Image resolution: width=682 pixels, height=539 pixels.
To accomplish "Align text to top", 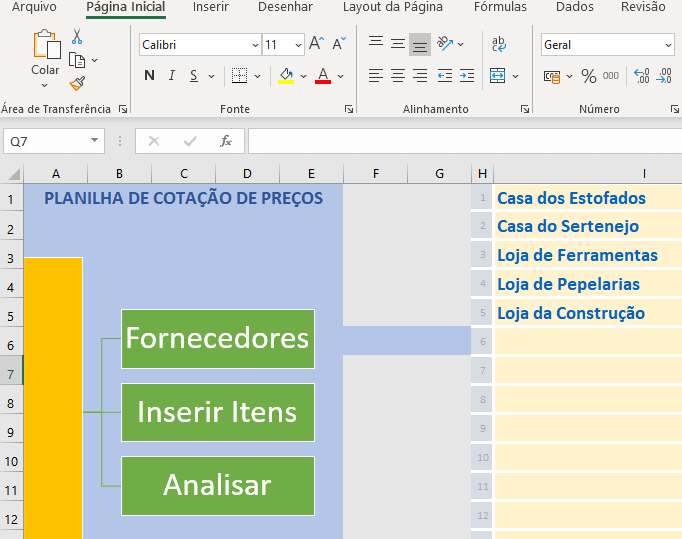I will [376, 43].
